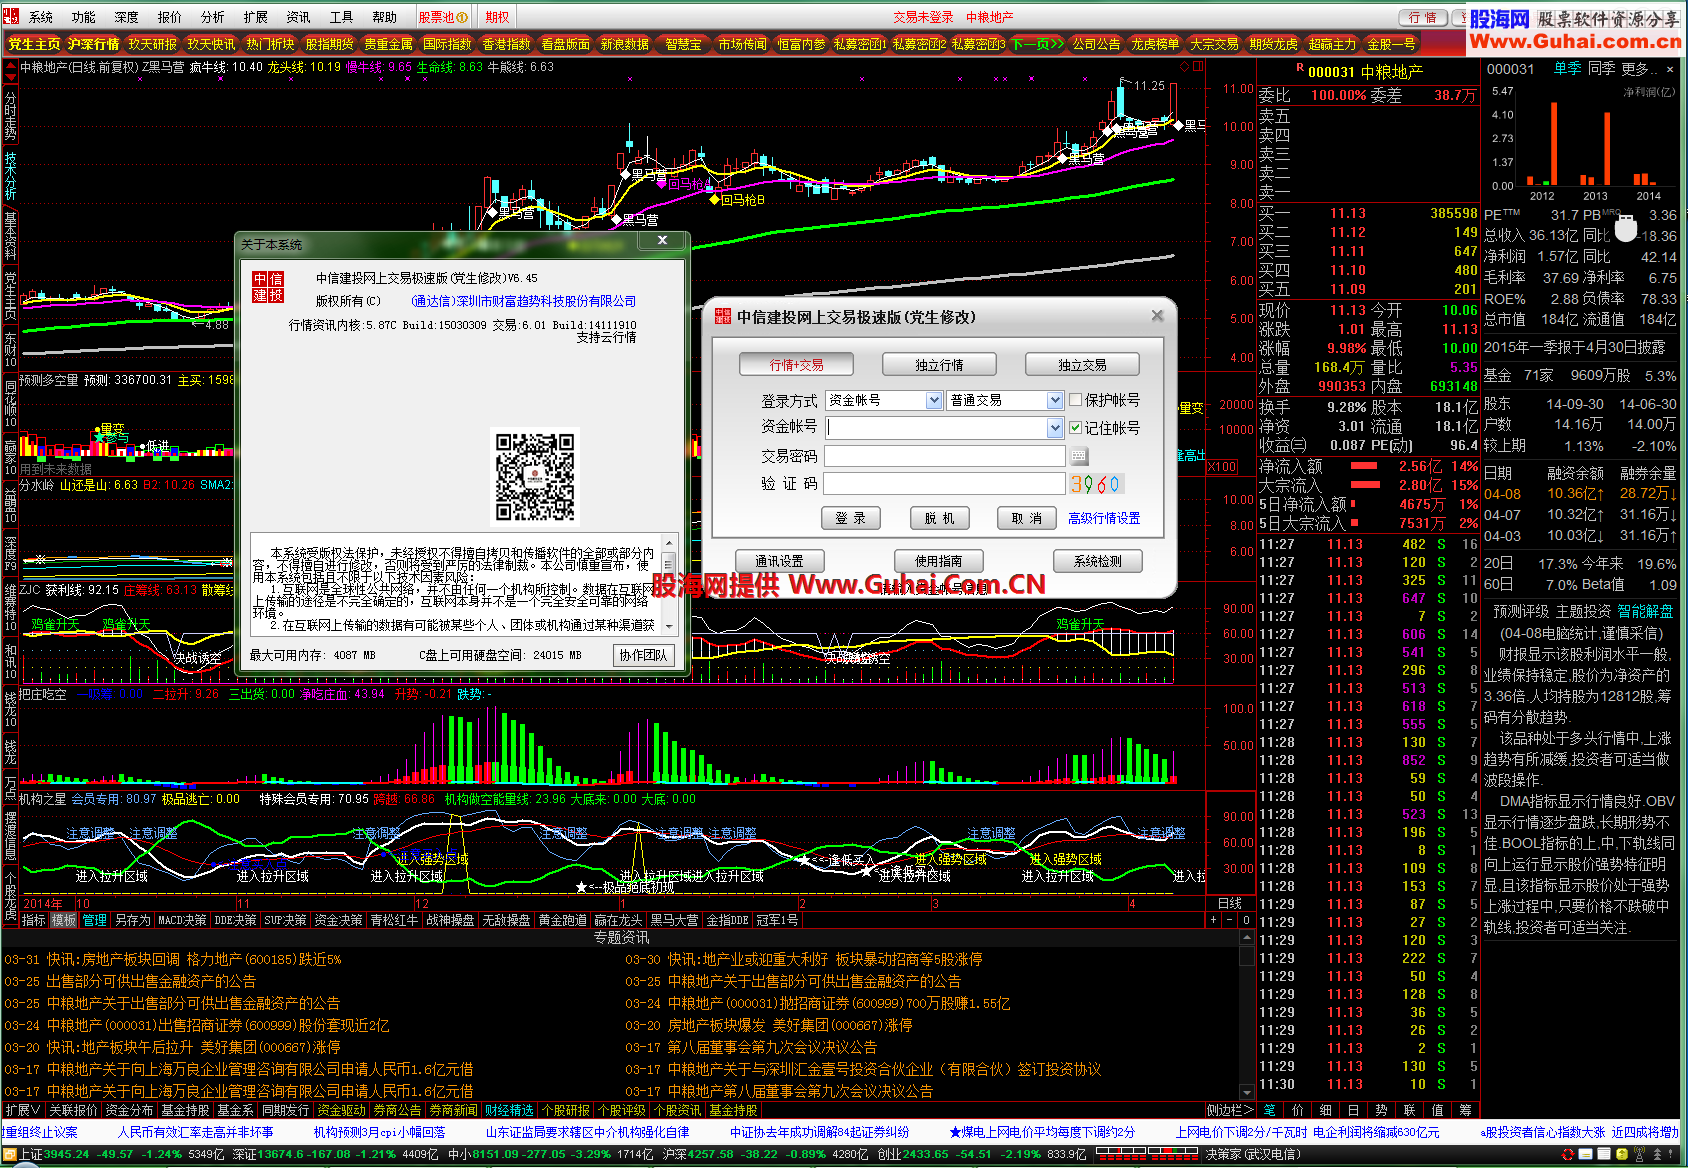Select the 独立行情 mode

940,365
